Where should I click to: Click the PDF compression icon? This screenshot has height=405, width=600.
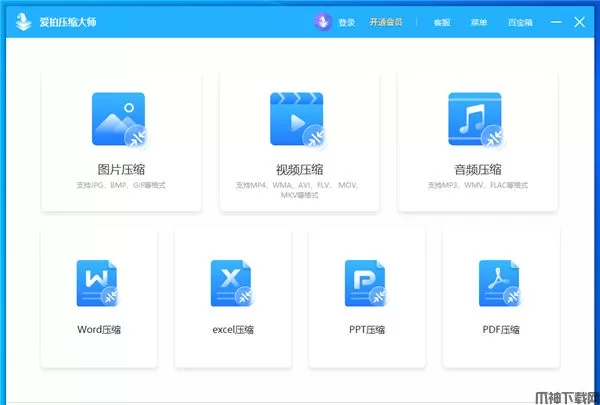point(500,283)
